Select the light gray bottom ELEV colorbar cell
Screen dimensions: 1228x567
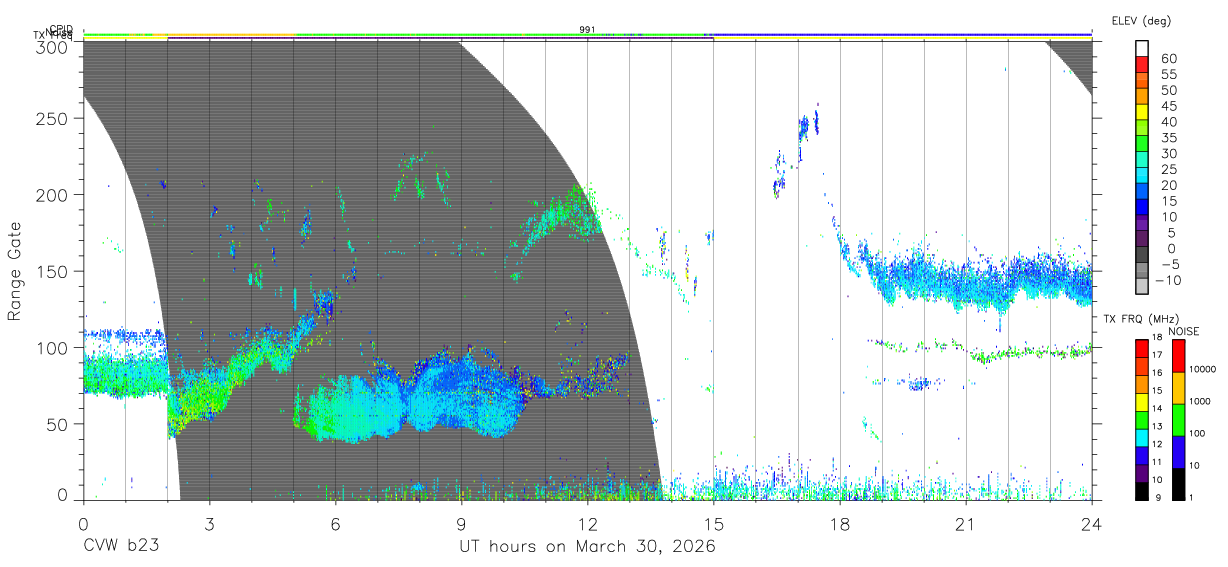(1142, 287)
